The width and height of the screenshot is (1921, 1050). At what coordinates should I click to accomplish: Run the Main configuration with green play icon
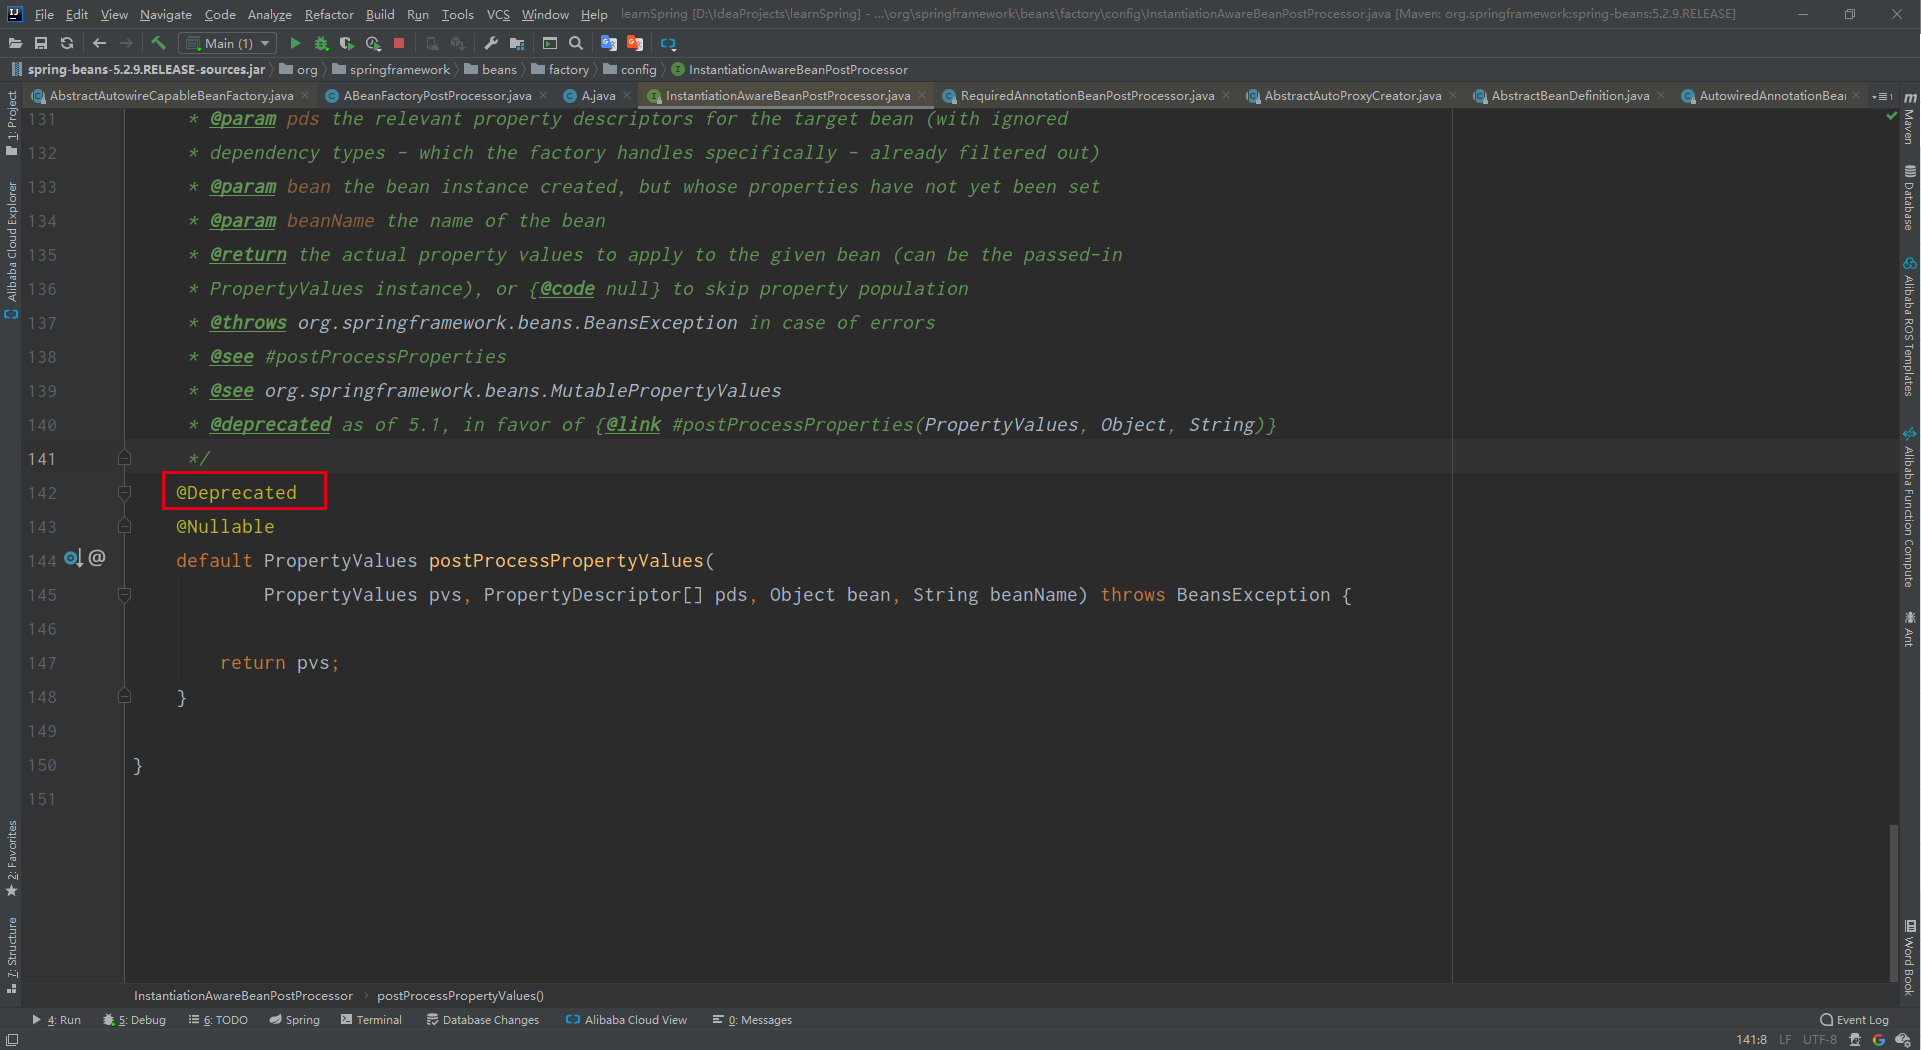(x=295, y=43)
